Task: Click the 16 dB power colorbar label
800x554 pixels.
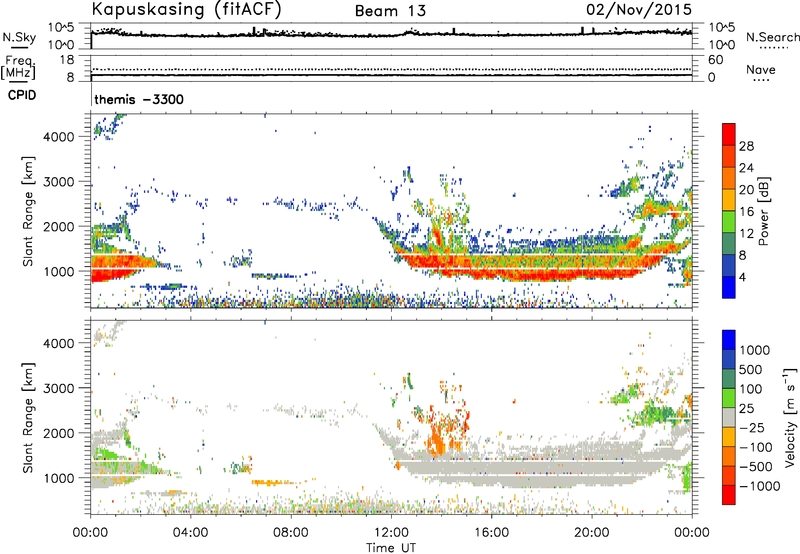Action: (746, 212)
